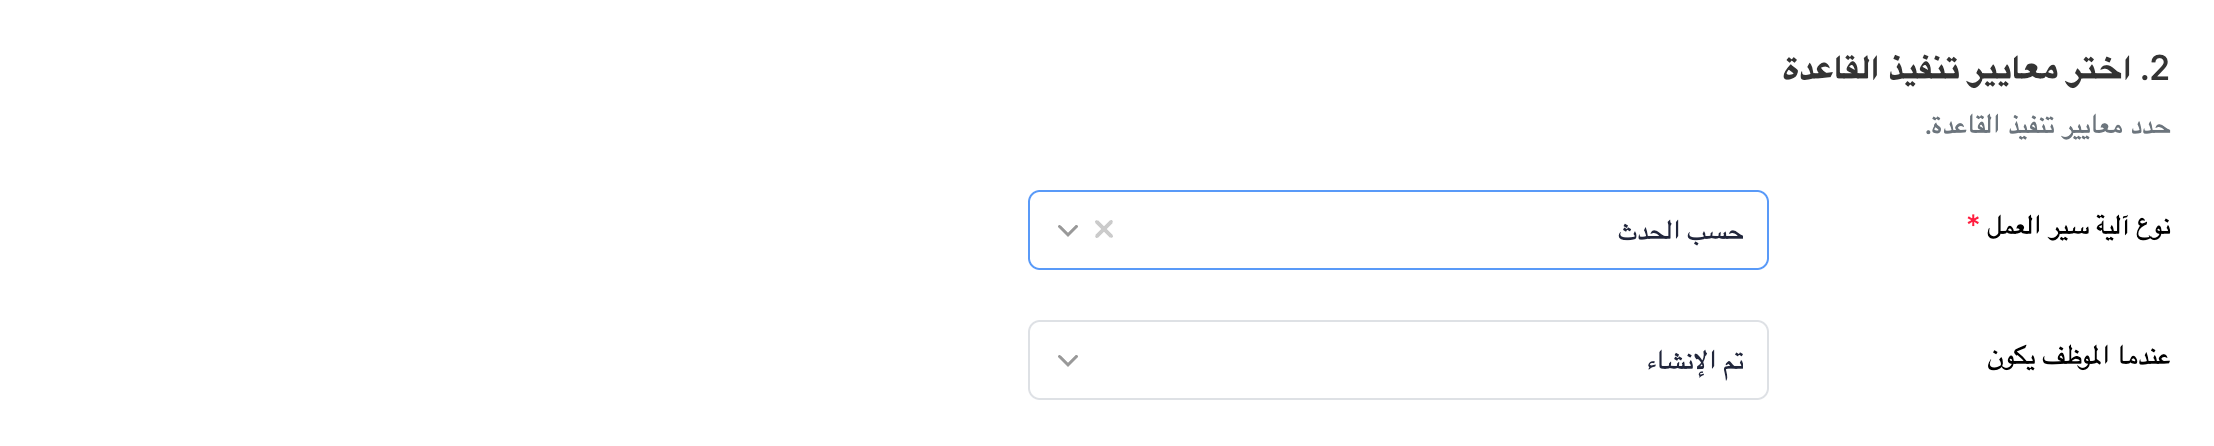Click the heading 'اختر معايير تنفيذ القاعدة'
The height and width of the screenshot is (446, 2214).
(x=1958, y=70)
